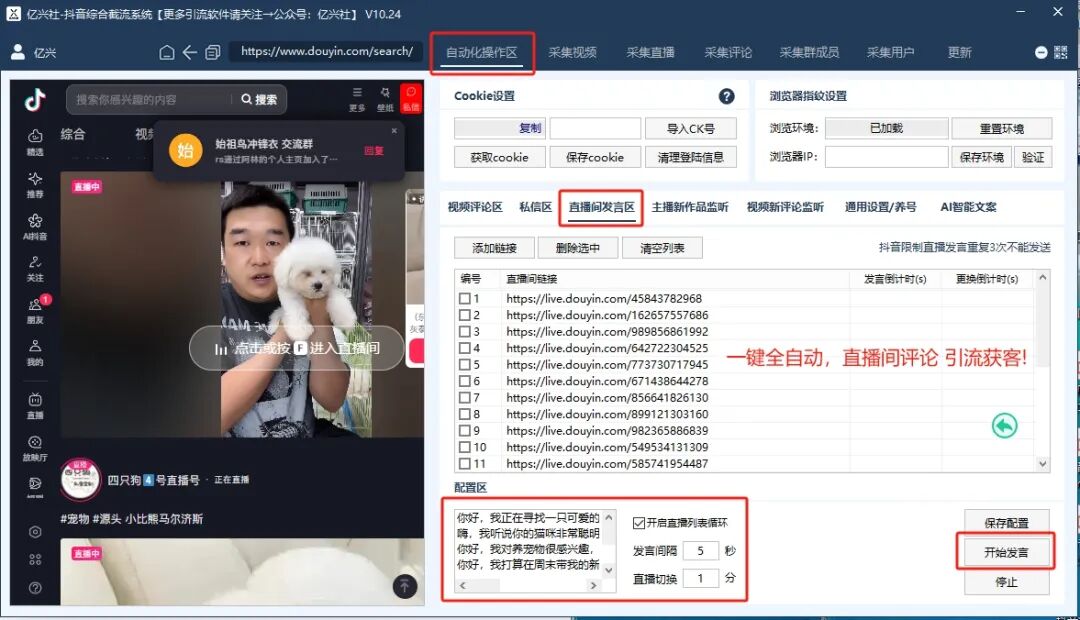
Task: Click the Douyin search input box
Action: [152, 99]
